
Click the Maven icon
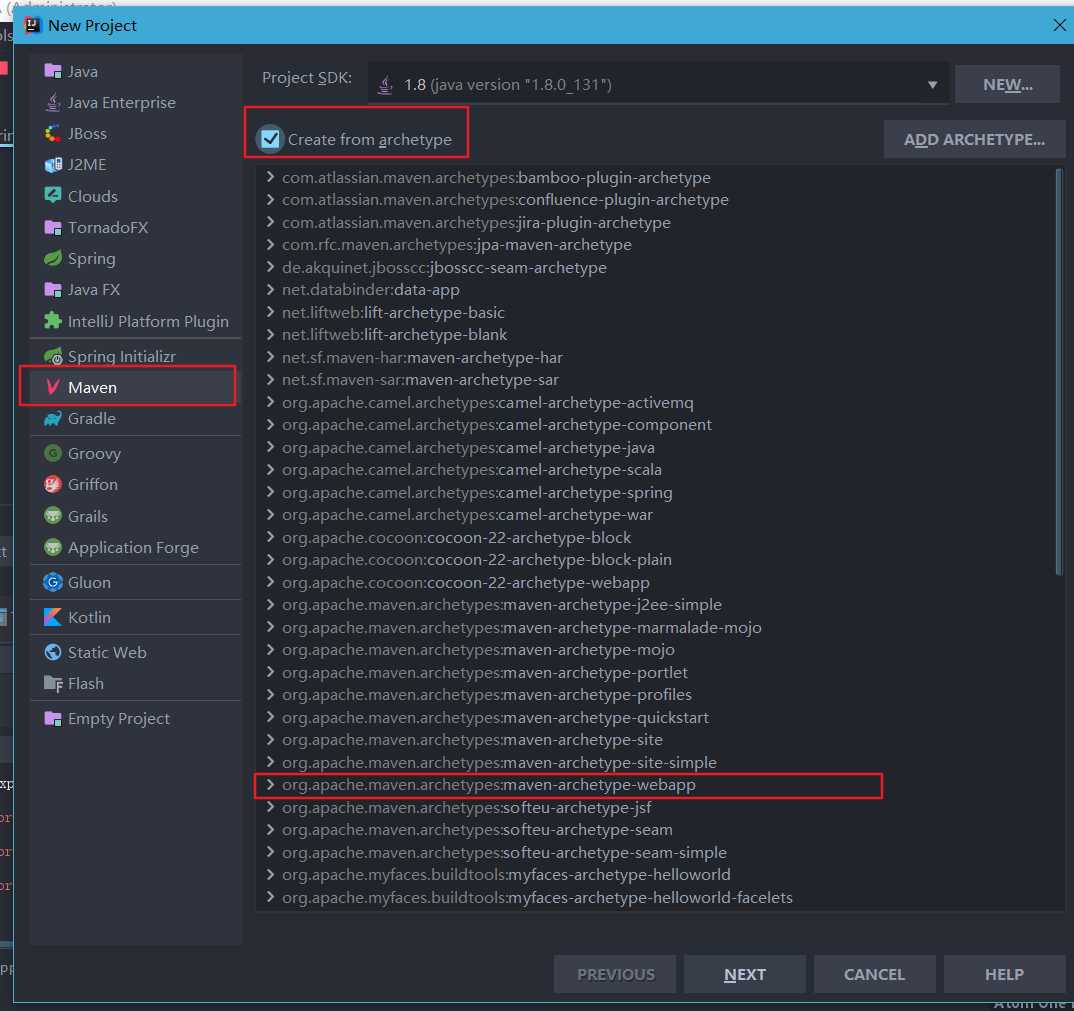coord(53,387)
